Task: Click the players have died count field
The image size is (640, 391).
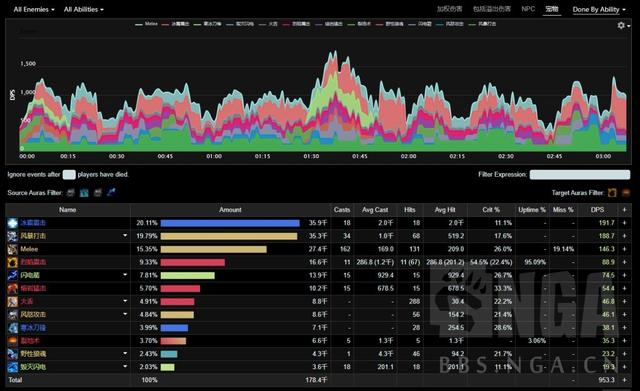Action: point(69,175)
